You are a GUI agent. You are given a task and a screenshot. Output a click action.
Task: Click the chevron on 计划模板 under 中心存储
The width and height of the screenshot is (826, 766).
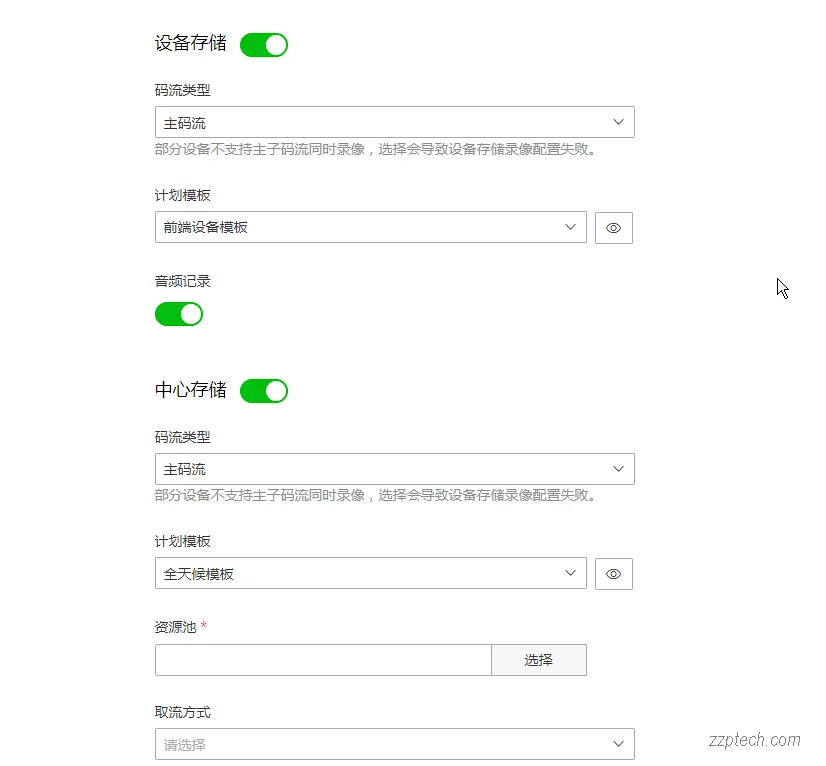tap(571, 573)
